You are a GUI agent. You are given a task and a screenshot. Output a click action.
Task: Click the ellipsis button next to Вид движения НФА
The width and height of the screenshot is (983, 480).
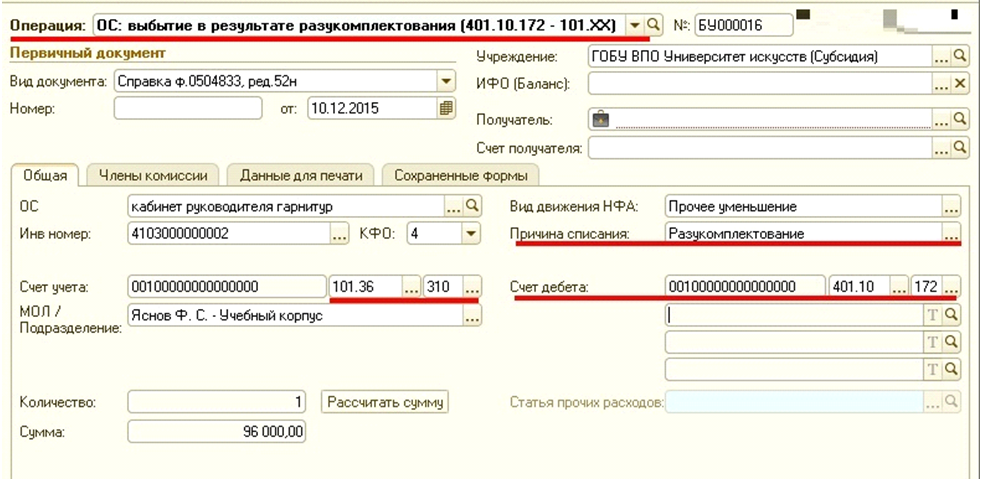coord(951,207)
